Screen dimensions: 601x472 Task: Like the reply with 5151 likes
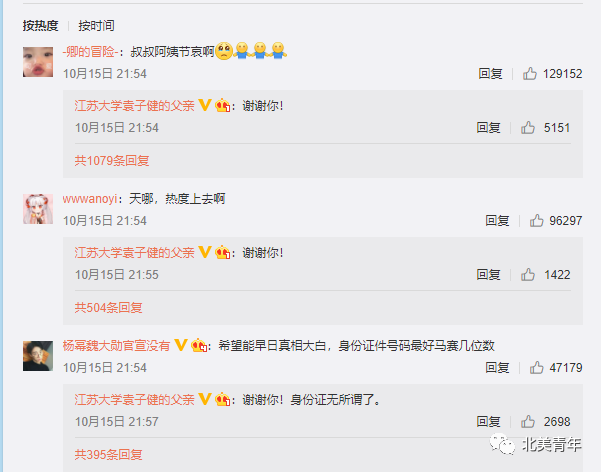pos(528,128)
